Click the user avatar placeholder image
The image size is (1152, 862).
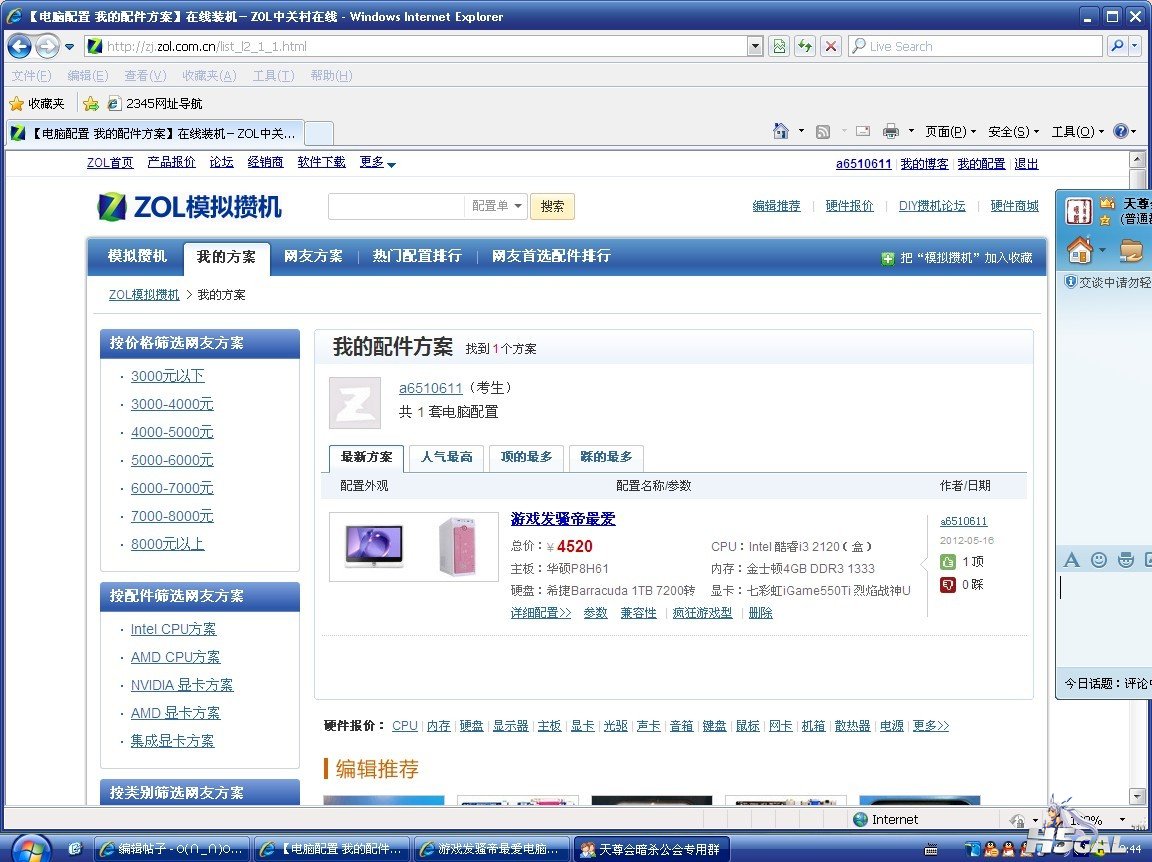355,403
